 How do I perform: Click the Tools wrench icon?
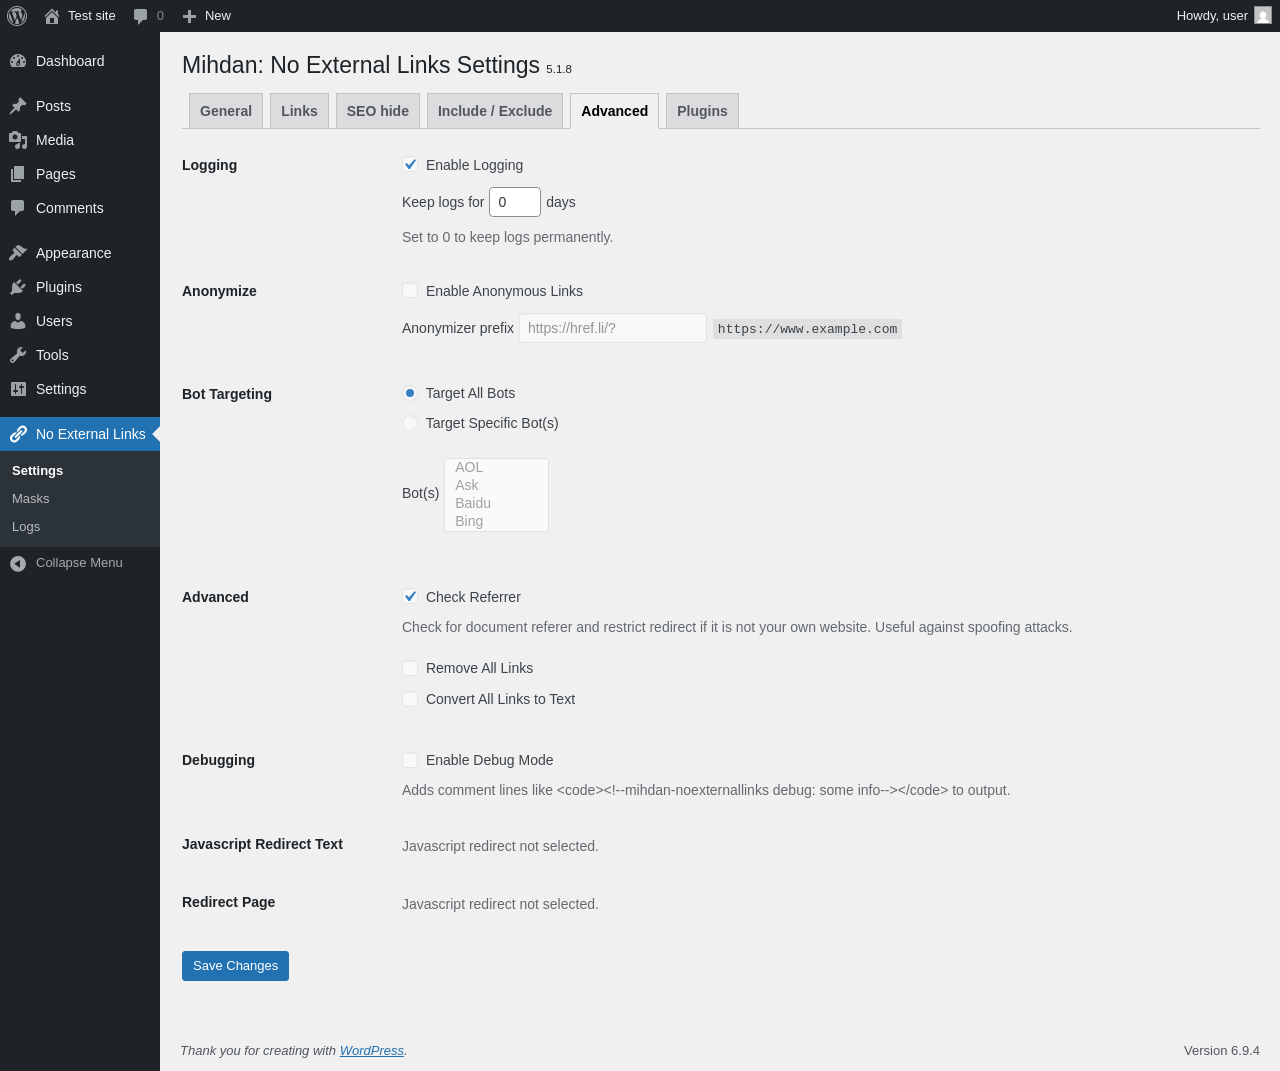click(x=18, y=355)
